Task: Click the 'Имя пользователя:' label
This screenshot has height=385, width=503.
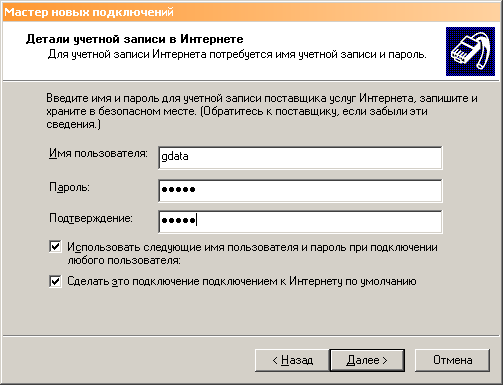Action: 98,153
